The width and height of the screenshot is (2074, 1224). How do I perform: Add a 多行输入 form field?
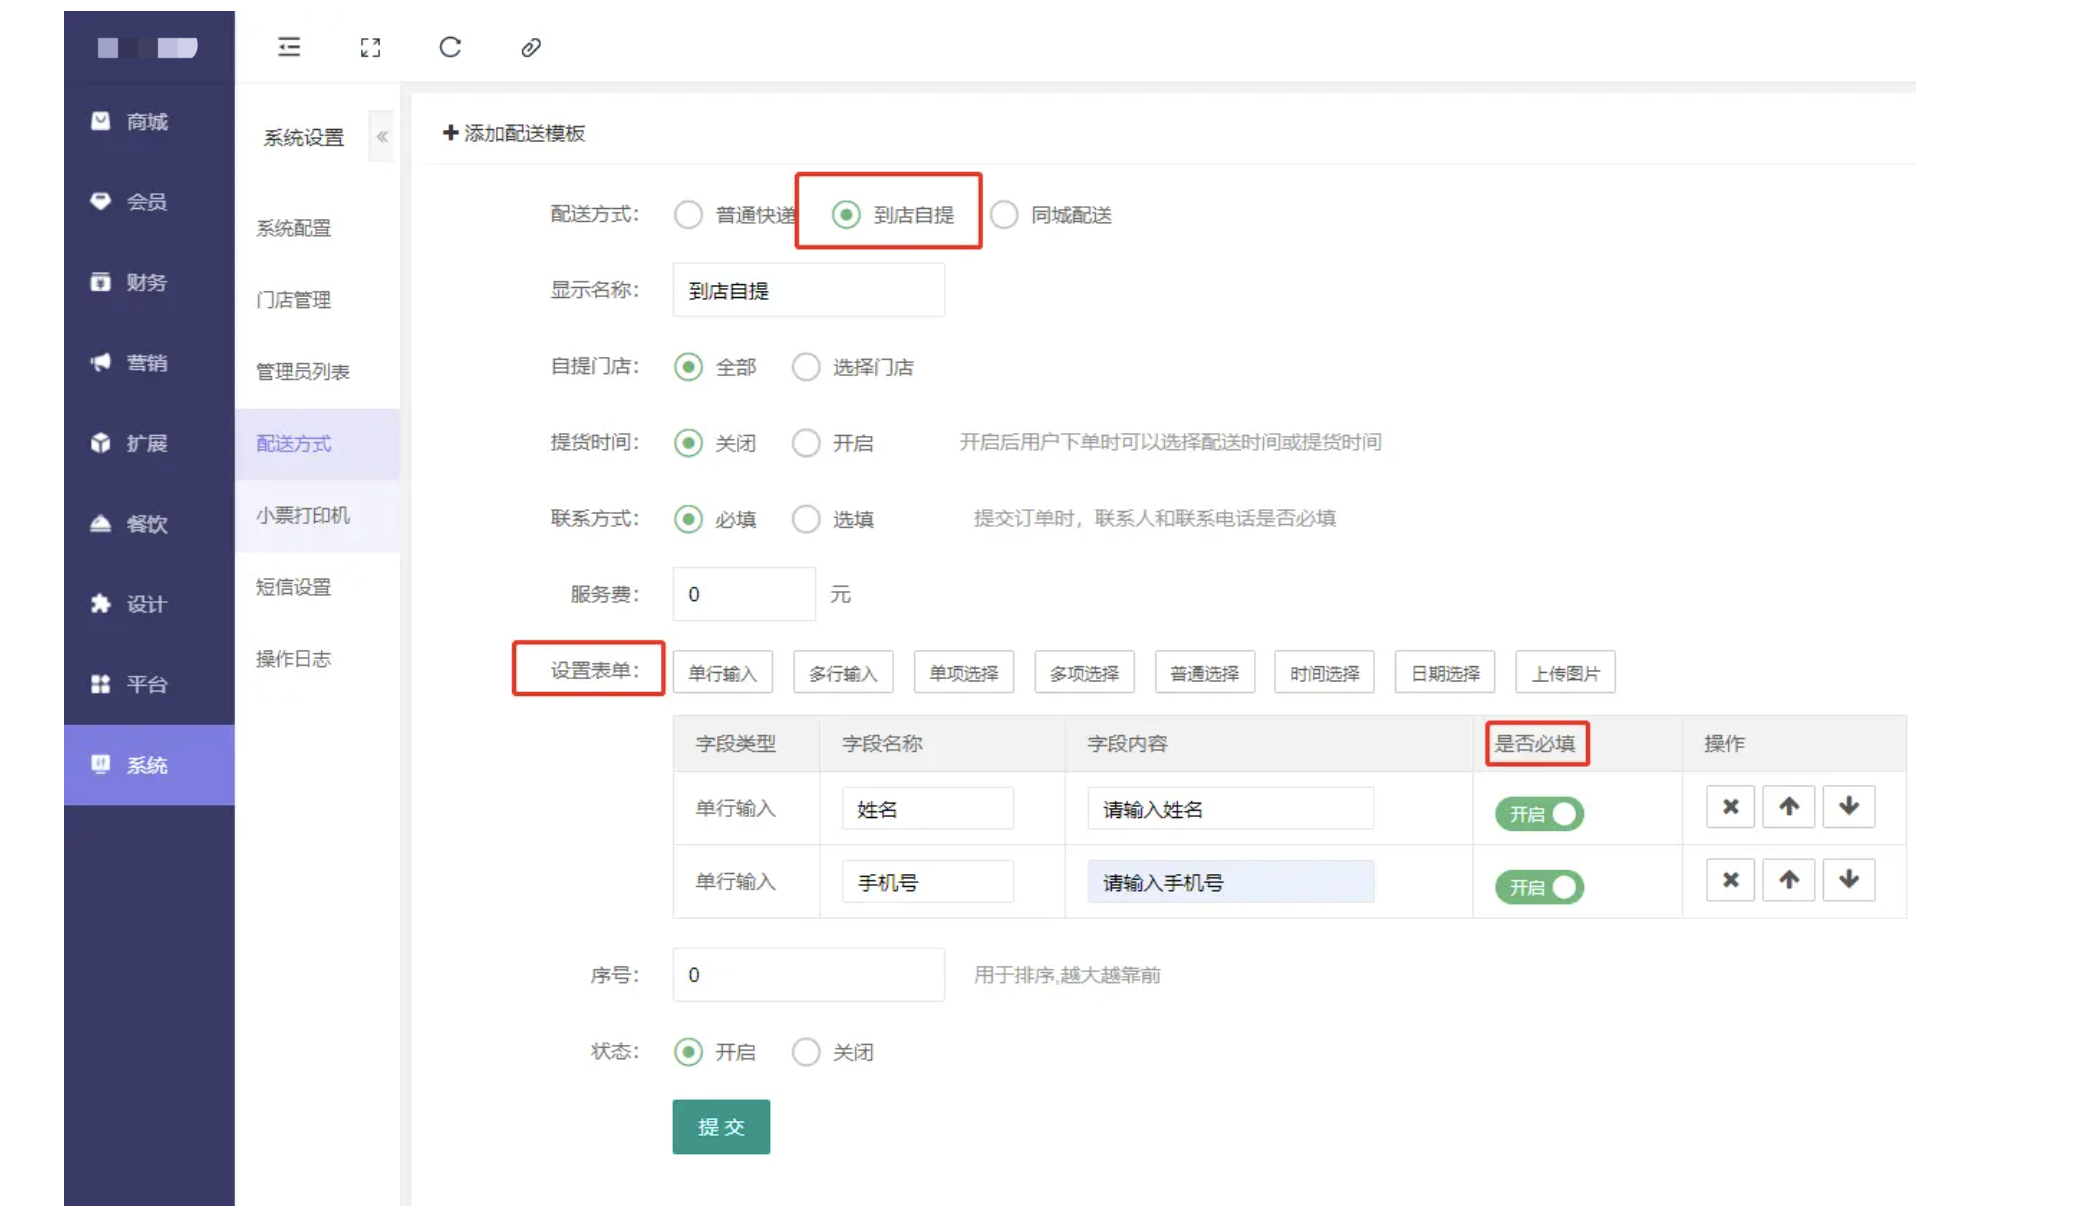coord(843,673)
